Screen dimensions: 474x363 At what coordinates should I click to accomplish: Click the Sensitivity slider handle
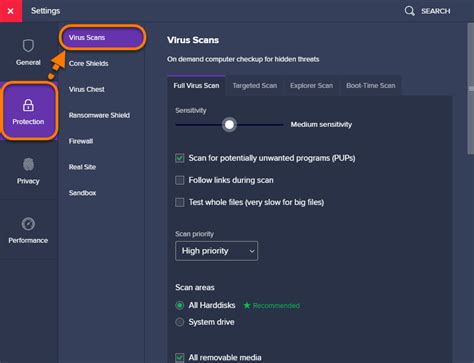tap(229, 125)
